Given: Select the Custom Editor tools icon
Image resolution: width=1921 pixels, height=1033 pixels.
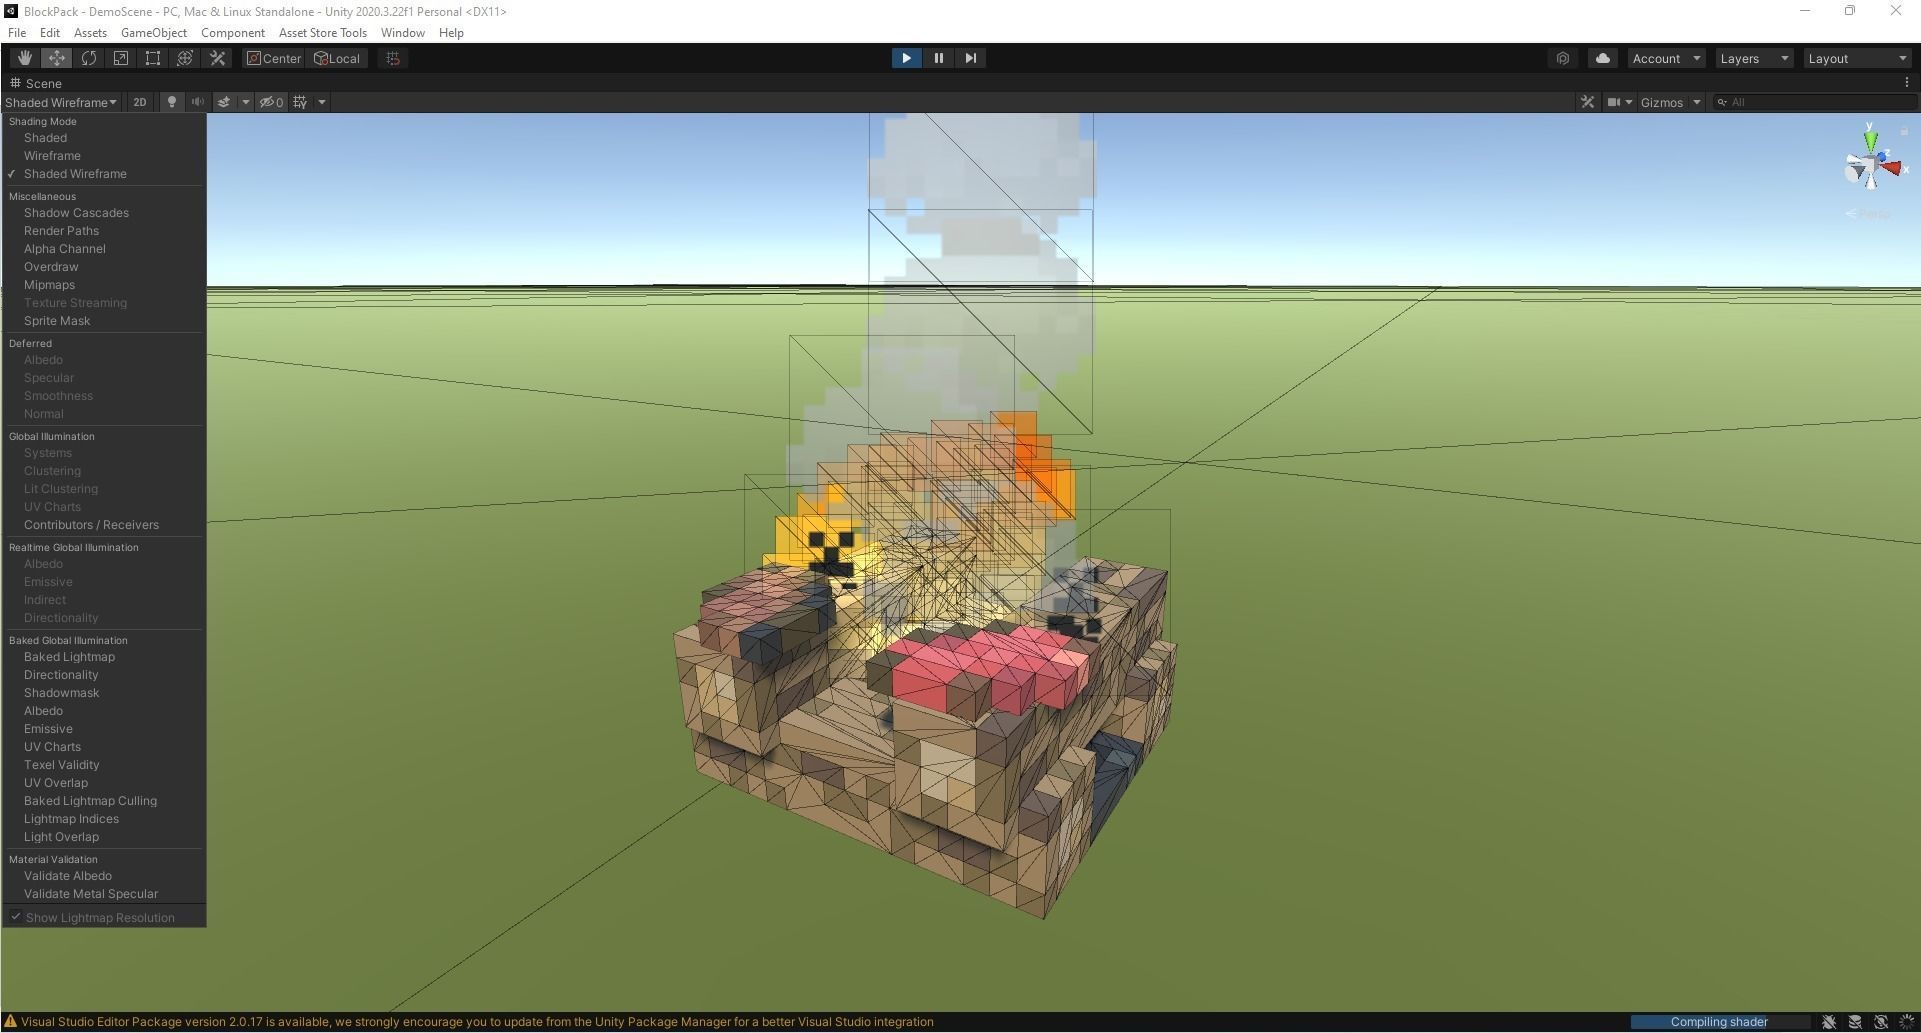Looking at the screenshot, I should [217, 57].
